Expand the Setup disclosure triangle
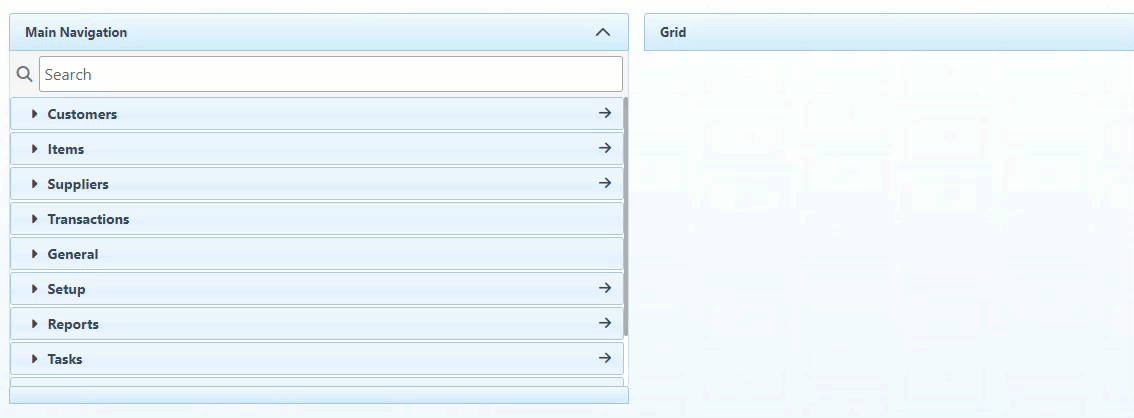1134x418 pixels. coord(35,289)
